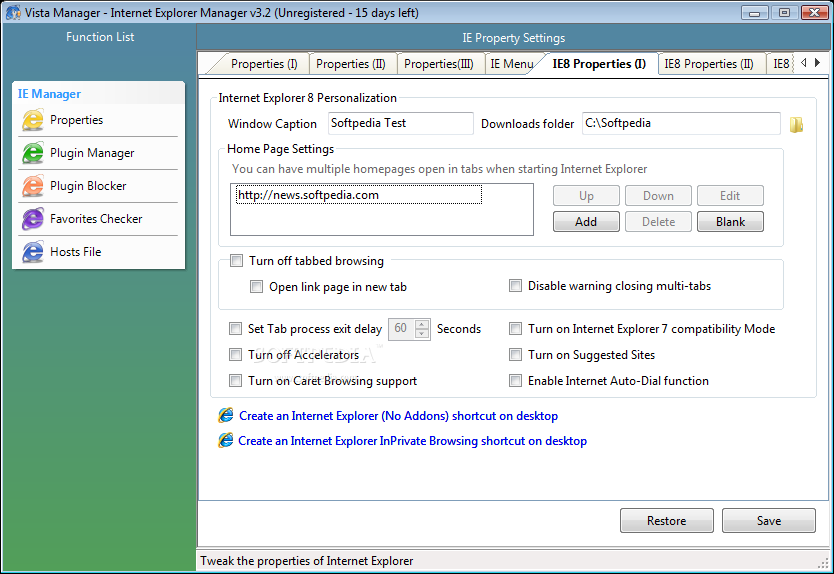Toggle Disable warning closing multi-tabs
This screenshot has height=574, width=834.
pyautogui.click(x=515, y=286)
